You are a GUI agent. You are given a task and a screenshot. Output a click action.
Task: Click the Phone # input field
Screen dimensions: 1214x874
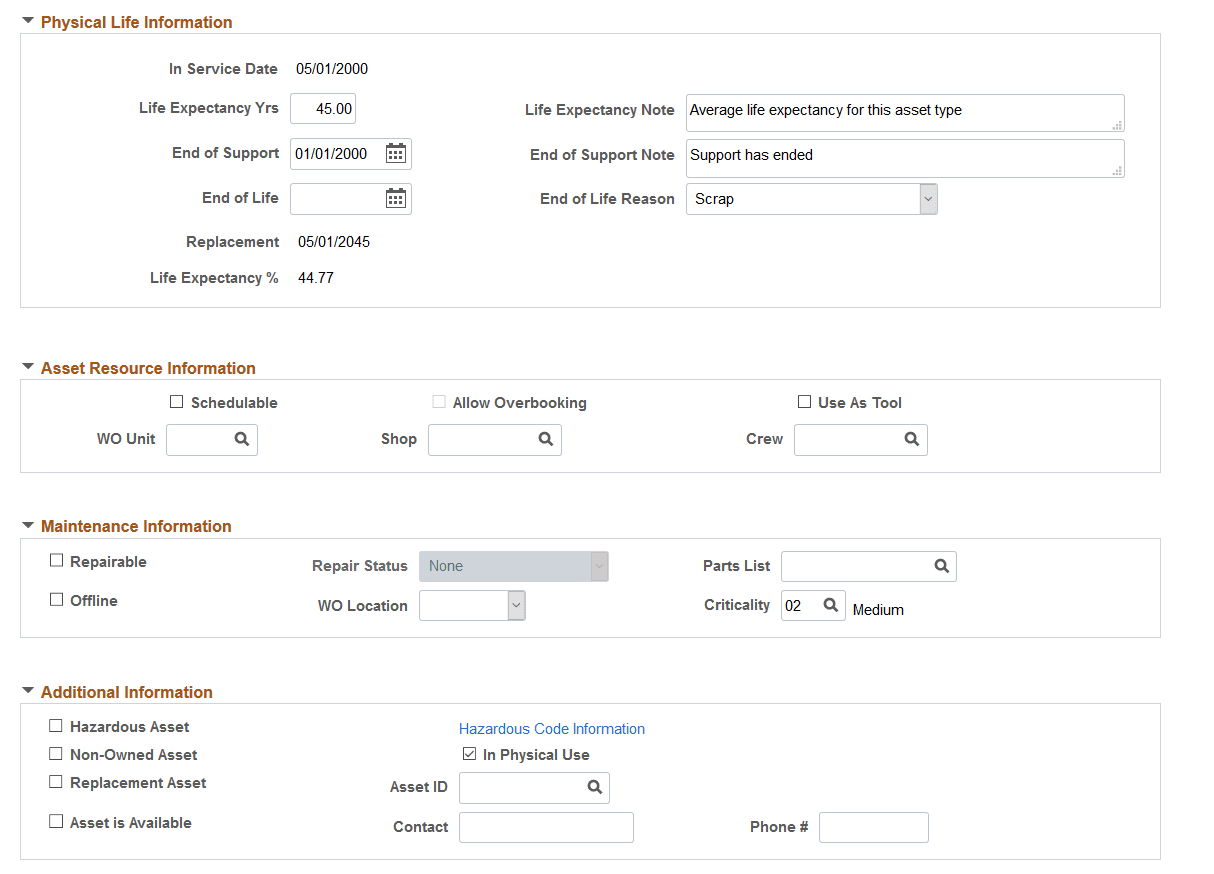tap(873, 826)
